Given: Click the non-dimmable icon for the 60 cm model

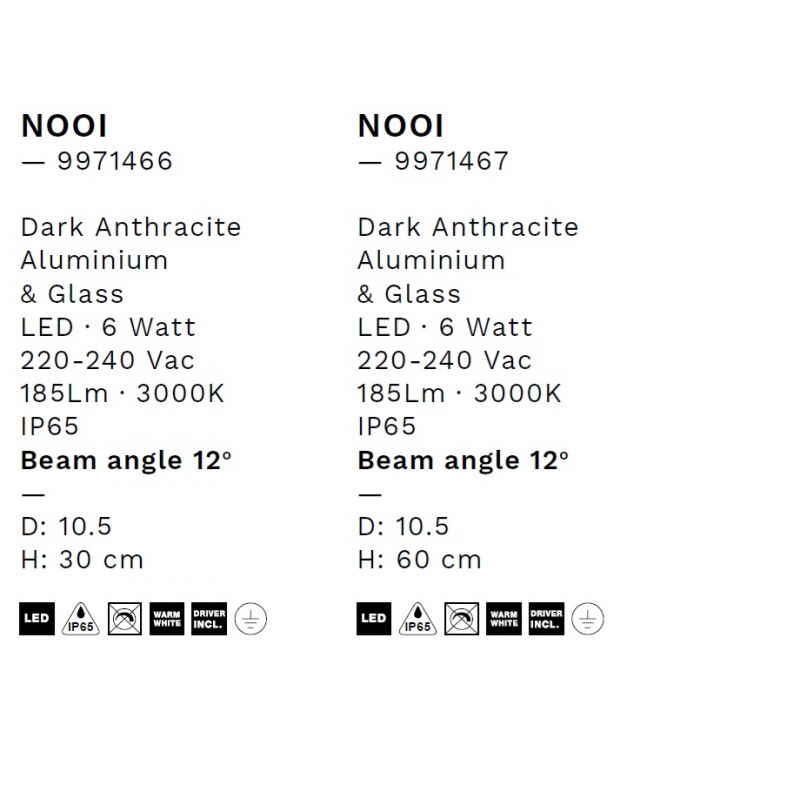Looking at the screenshot, I should [462, 620].
